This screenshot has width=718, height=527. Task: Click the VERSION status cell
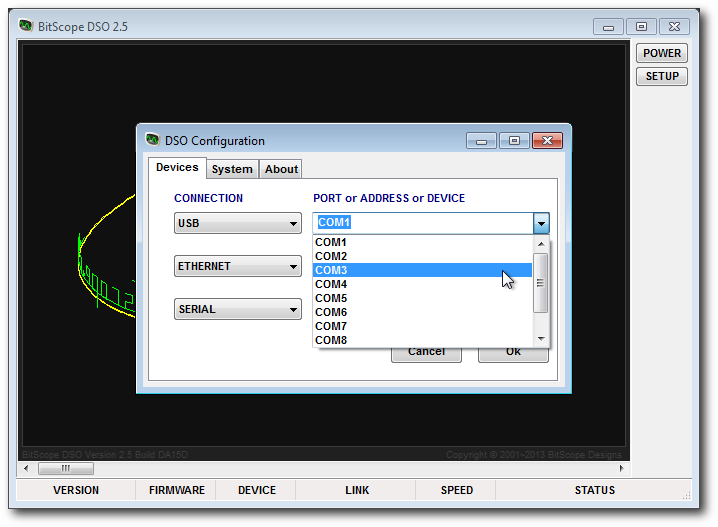pyautogui.click(x=76, y=490)
